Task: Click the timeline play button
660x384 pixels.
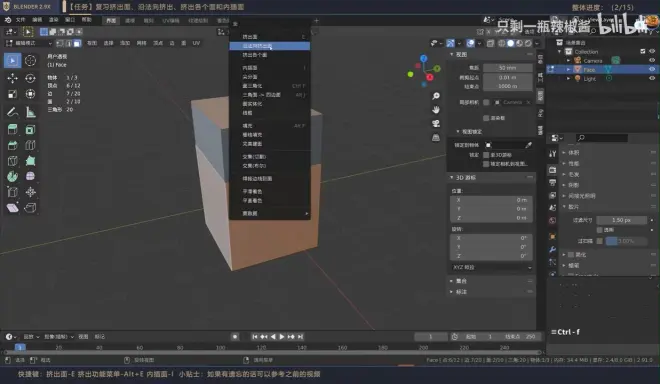Action: pyautogui.click(x=282, y=336)
